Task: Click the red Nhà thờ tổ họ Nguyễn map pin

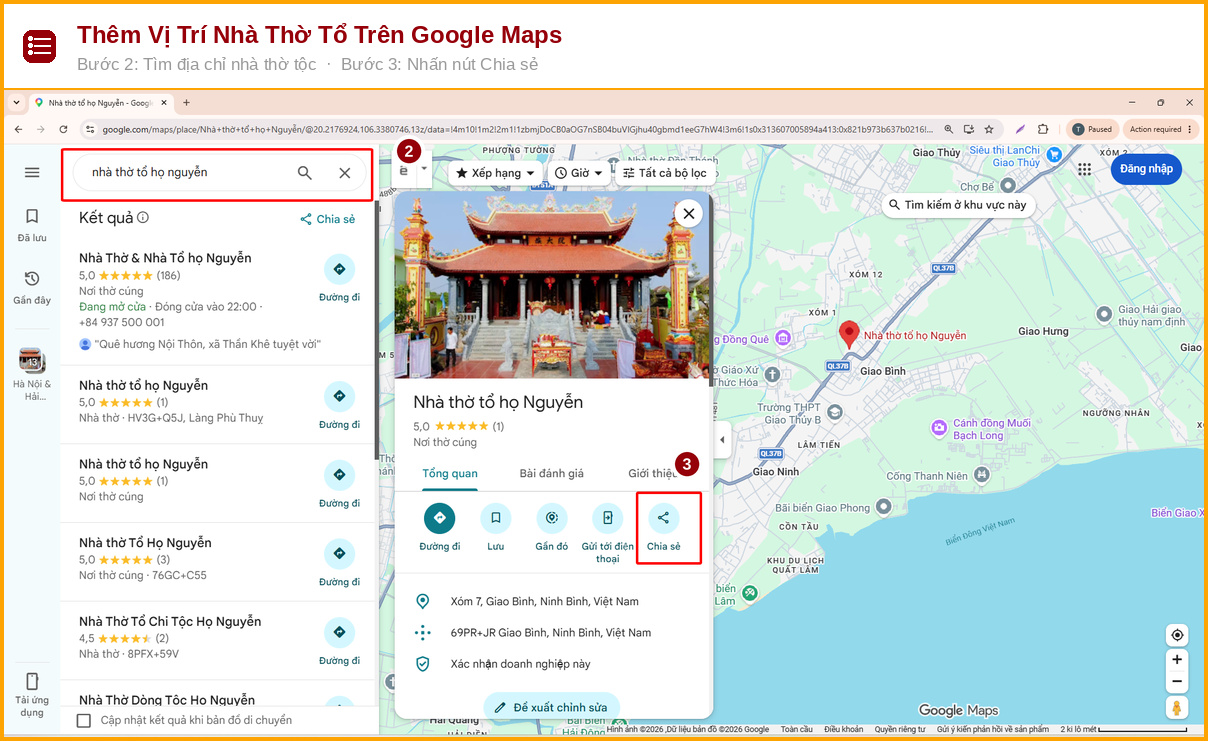Action: click(x=849, y=334)
